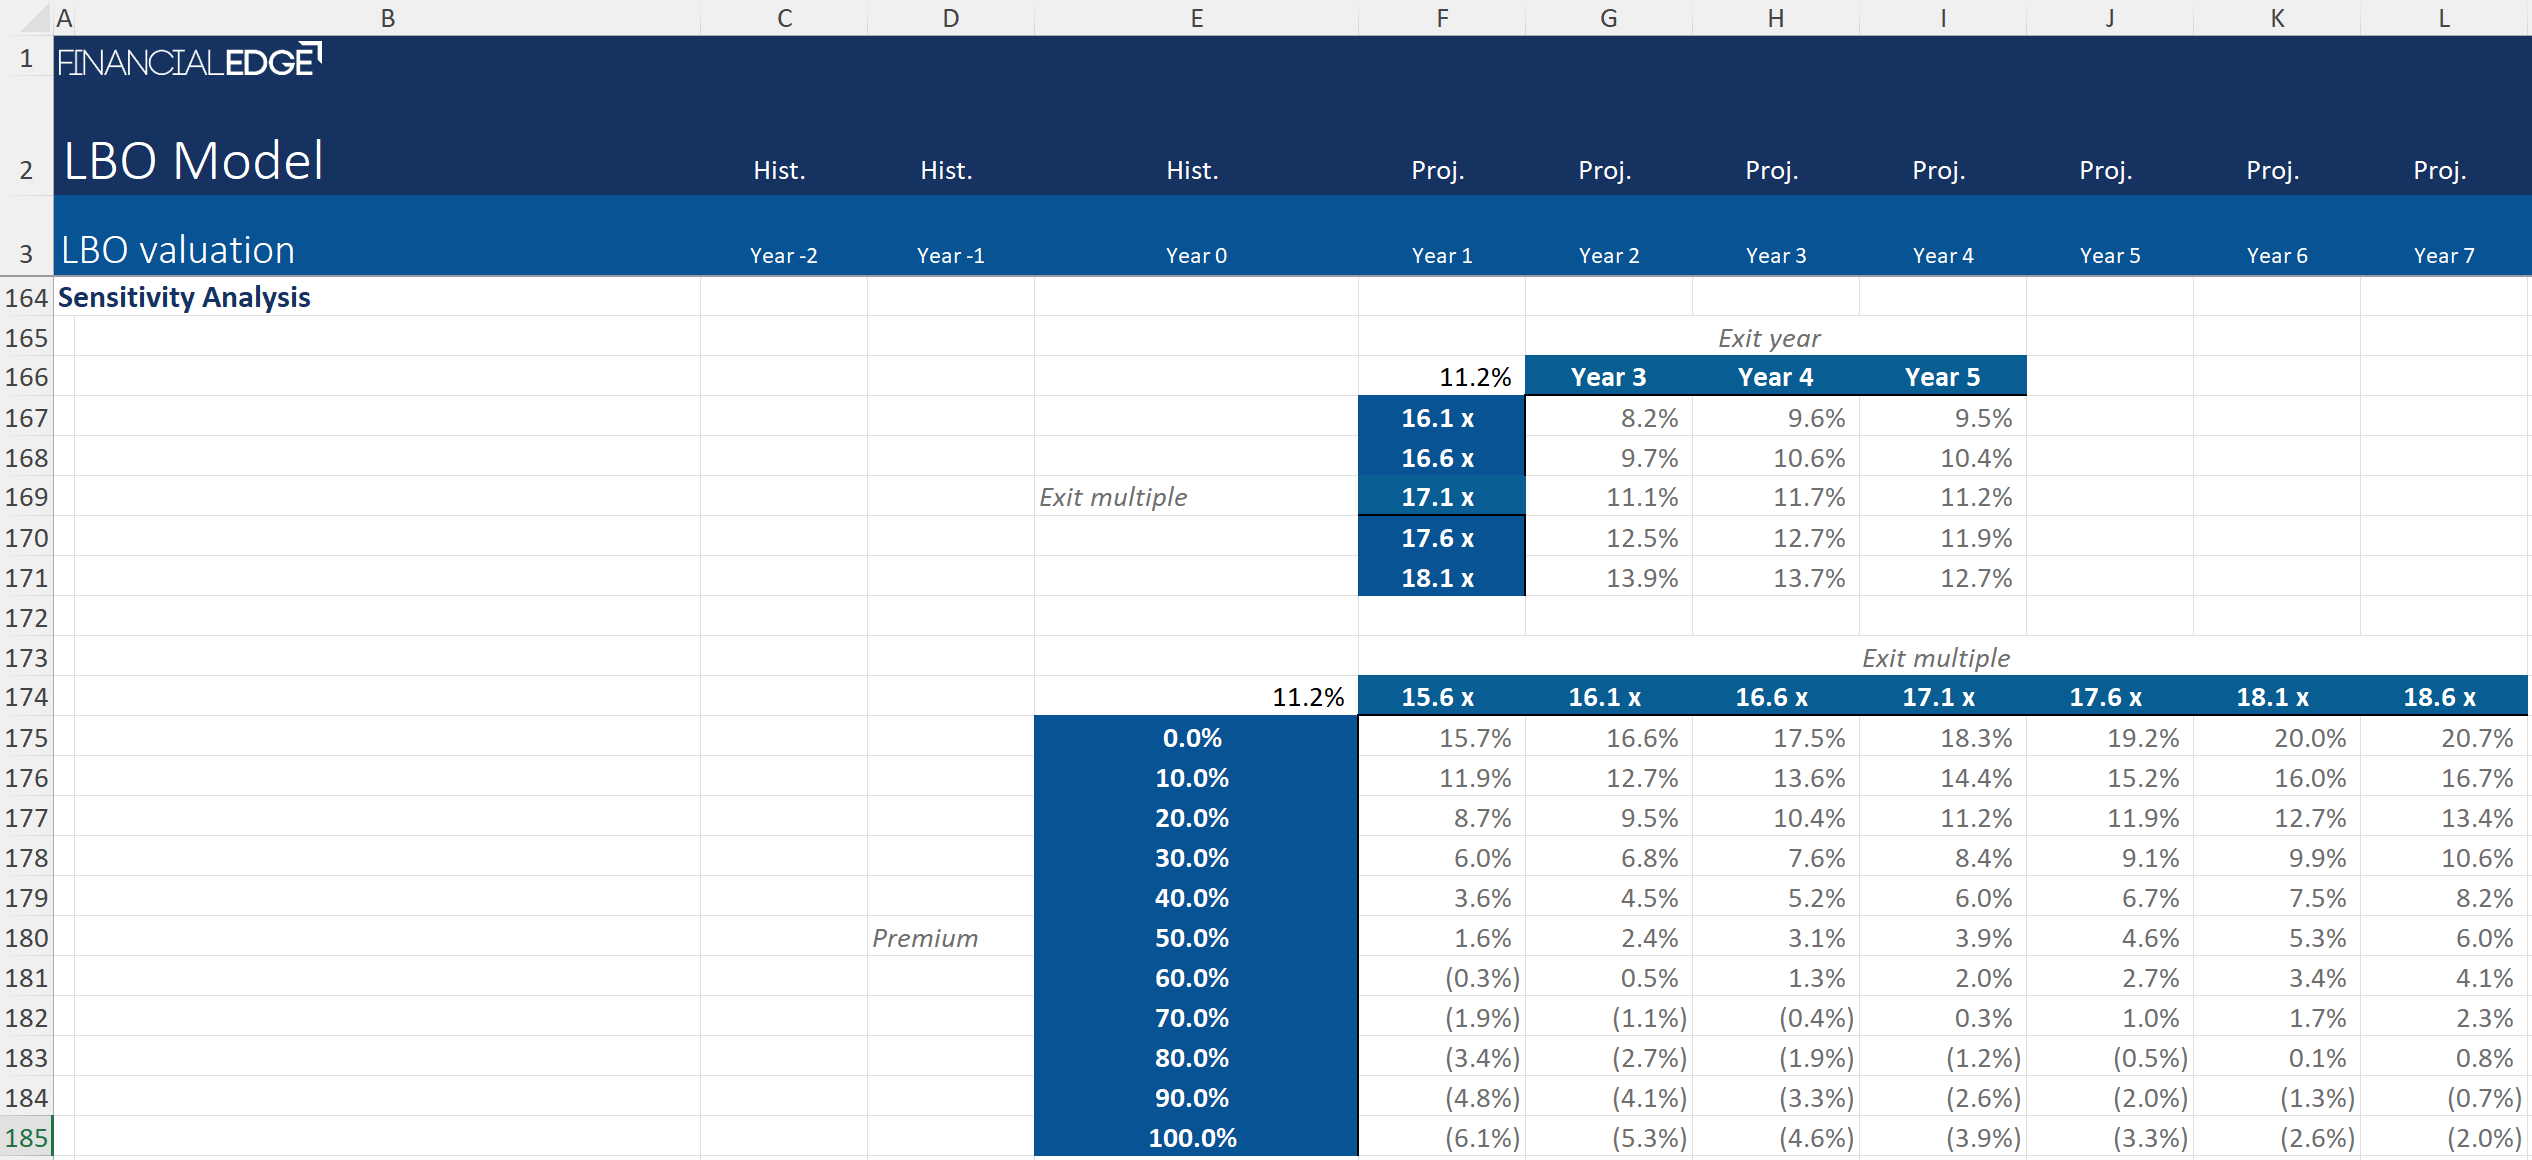This screenshot has width=2532, height=1160.
Task: Select the LBO valuation header cell
Action: [179, 250]
